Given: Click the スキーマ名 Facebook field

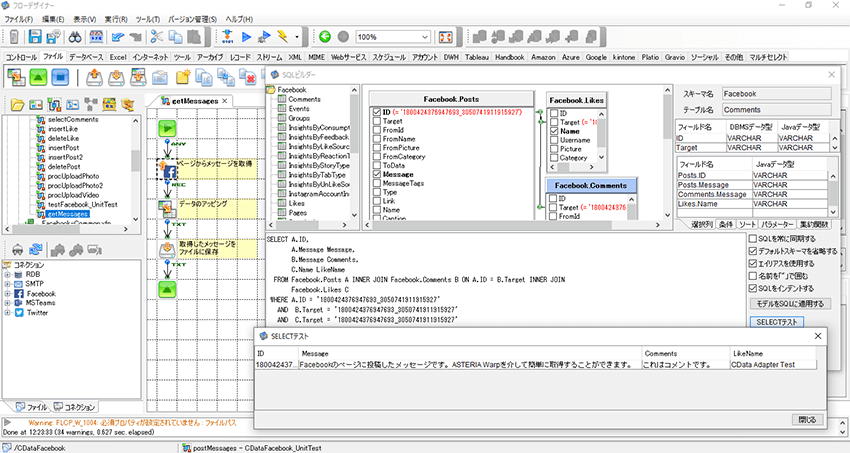Looking at the screenshot, I should click(777, 94).
